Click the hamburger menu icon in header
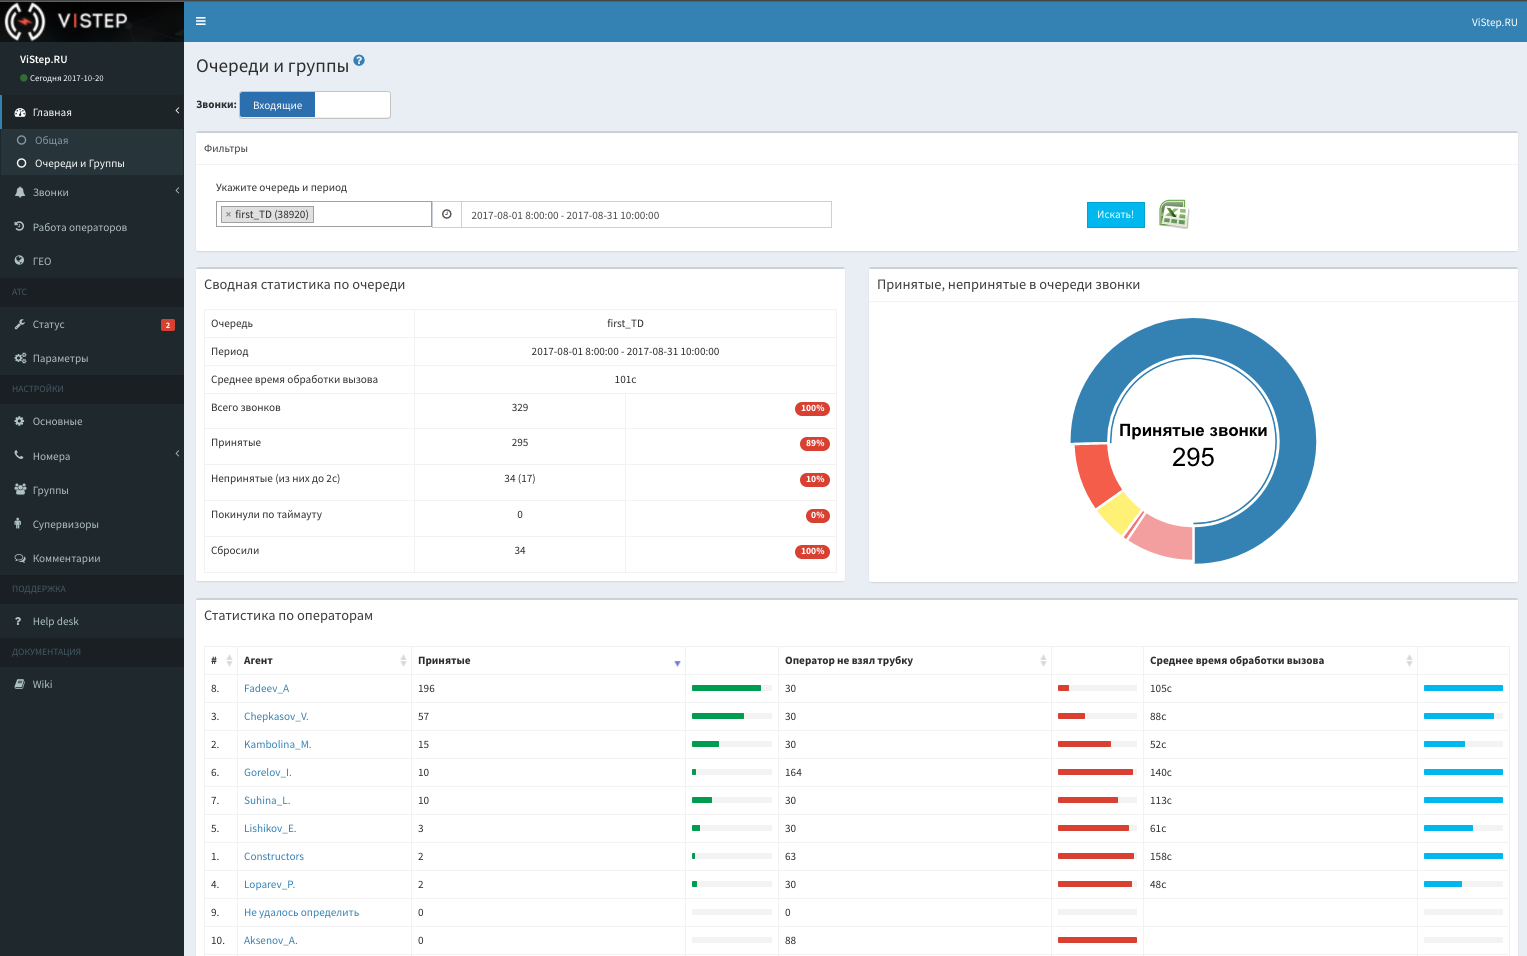 pyautogui.click(x=201, y=21)
